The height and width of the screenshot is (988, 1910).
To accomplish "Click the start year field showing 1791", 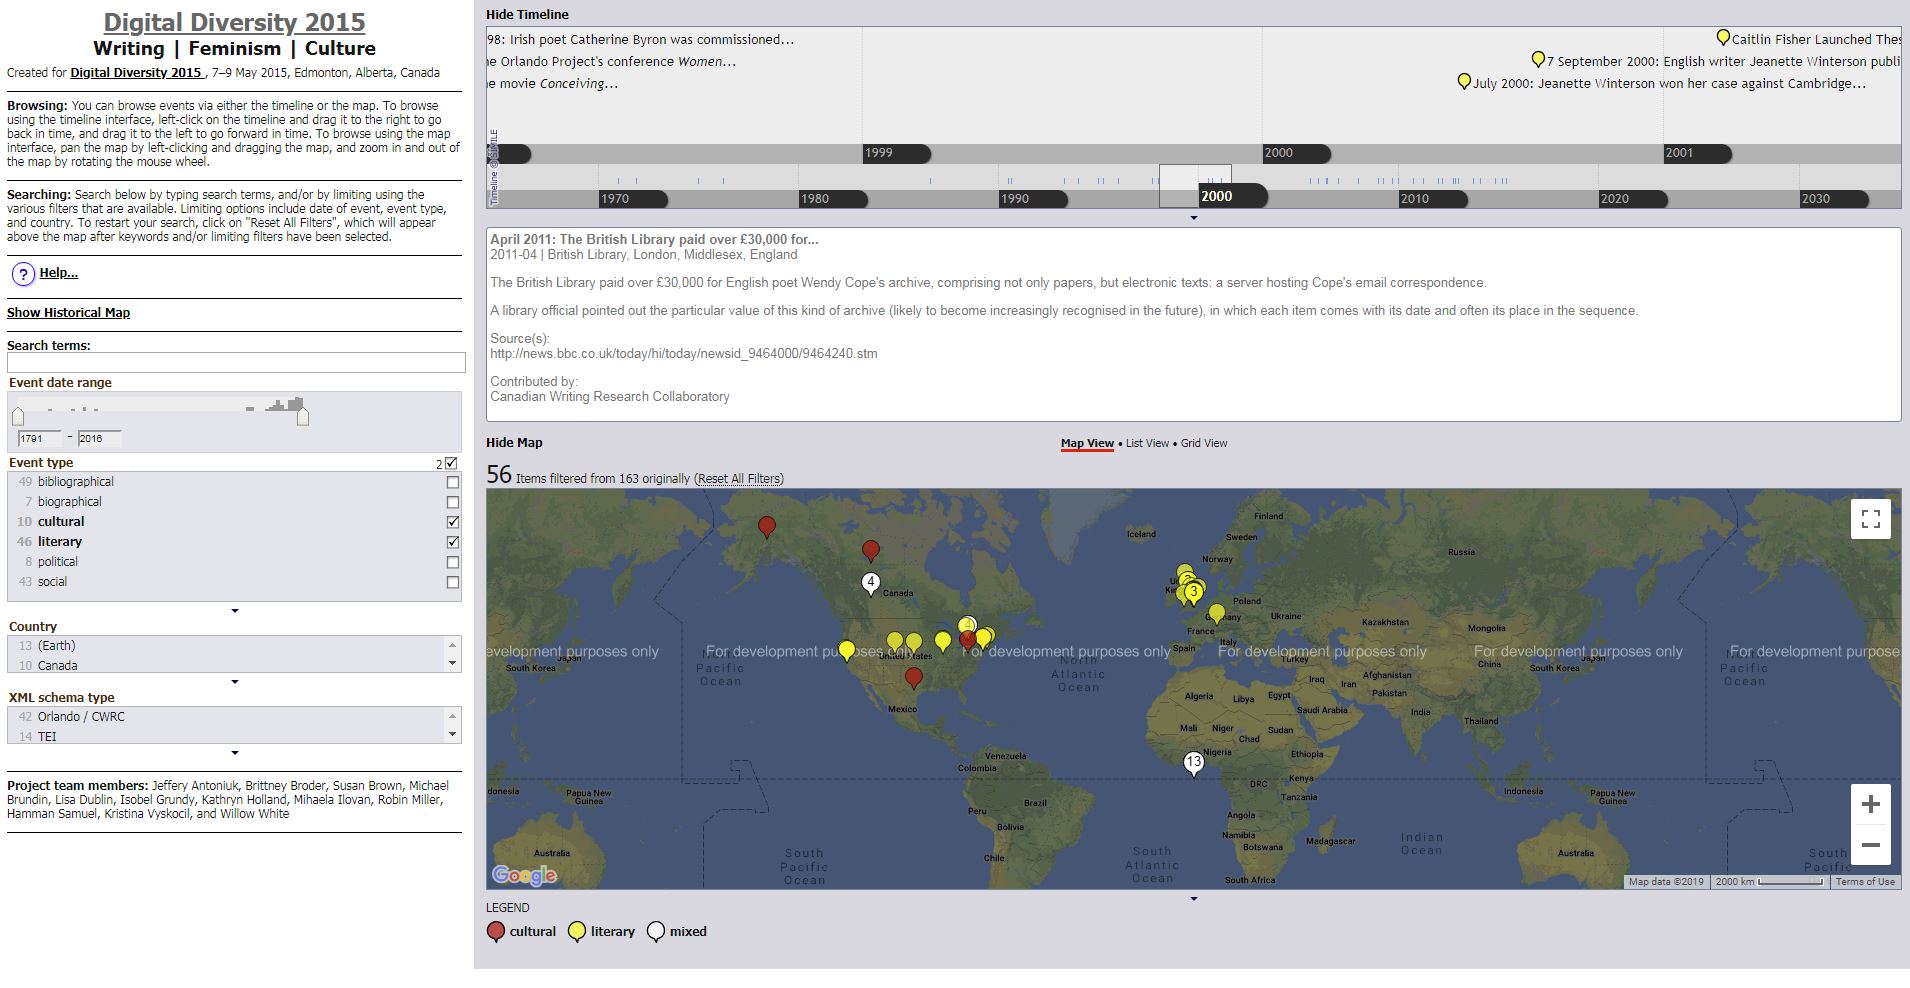I will pyautogui.click(x=41, y=438).
